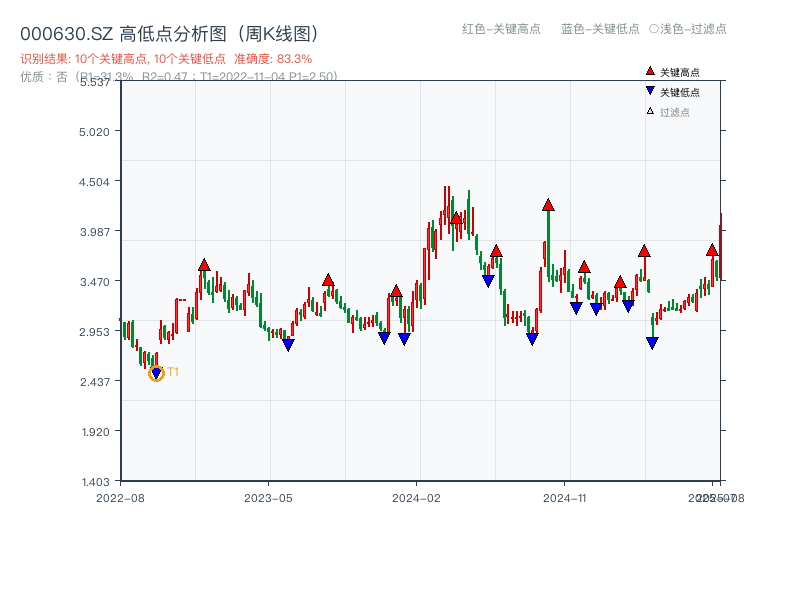Click the 2.953 y-axis label
Viewport: 800px width, 600px height.
tap(94, 332)
